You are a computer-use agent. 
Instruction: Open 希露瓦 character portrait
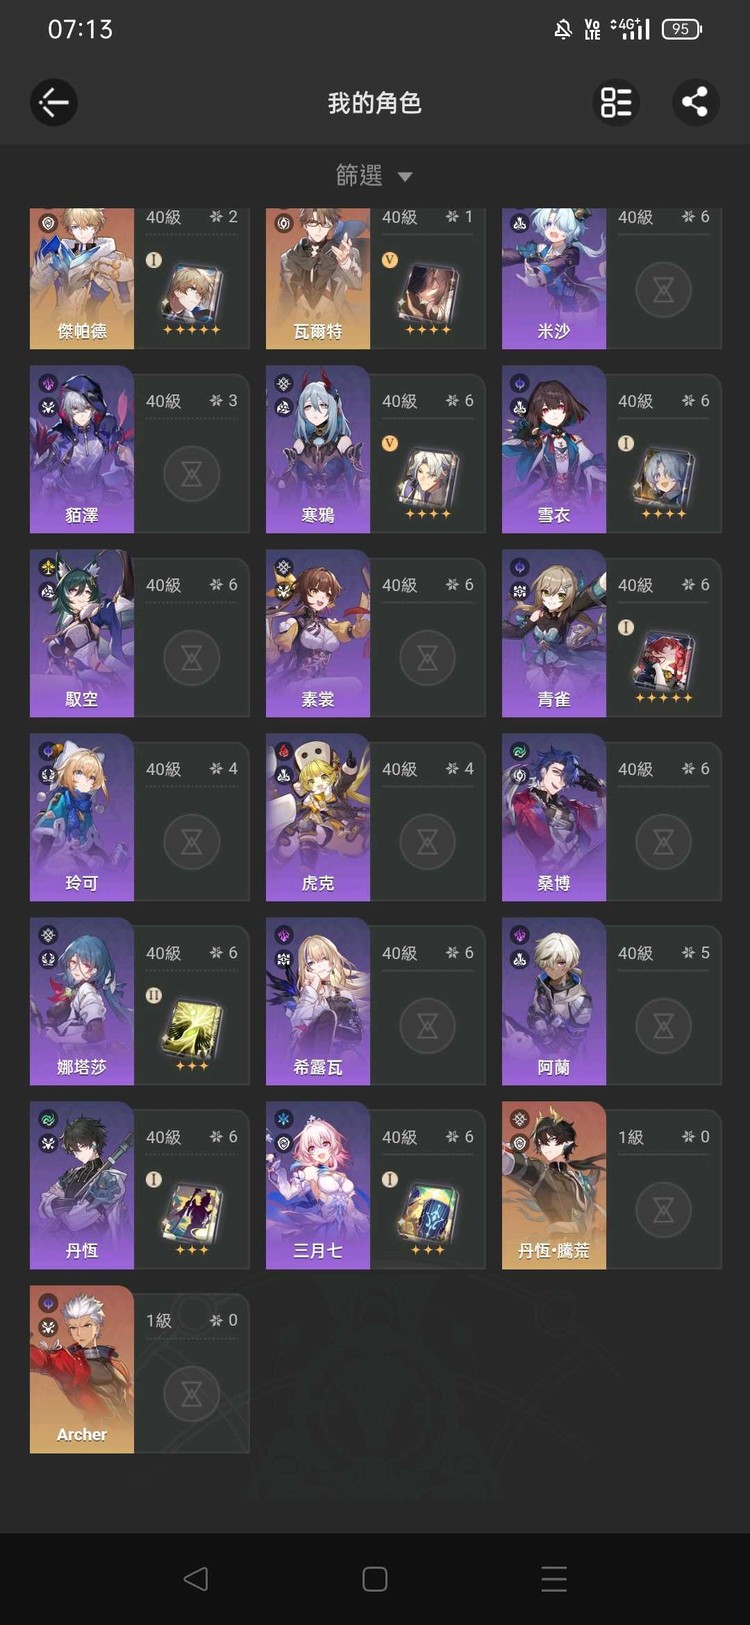point(318,1001)
